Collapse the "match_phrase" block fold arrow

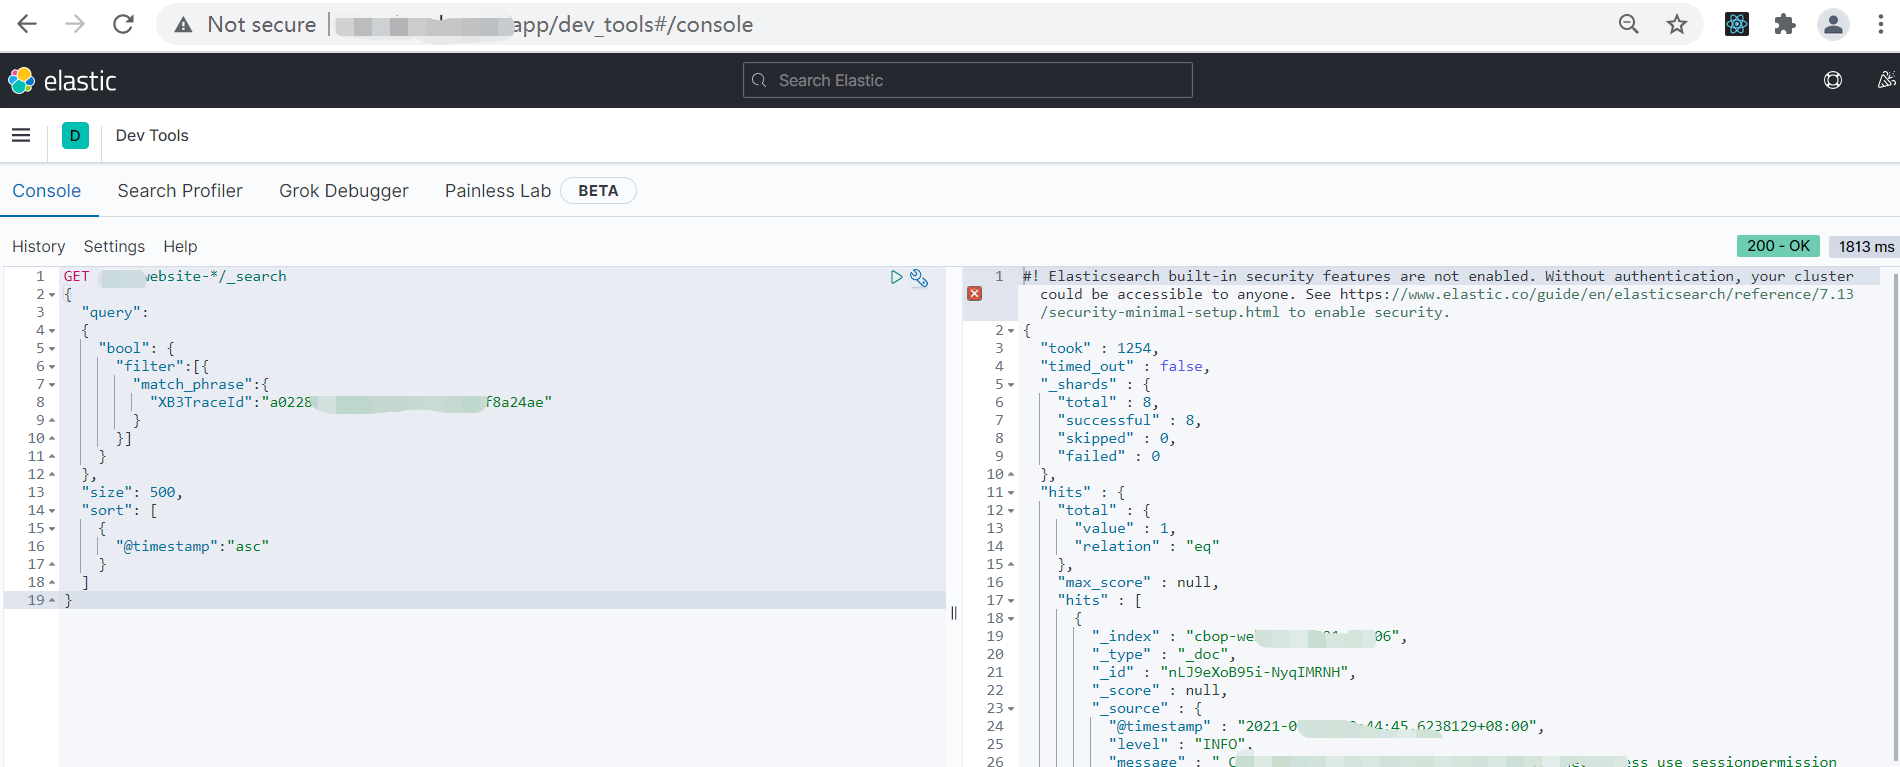click(x=52, y=385)
